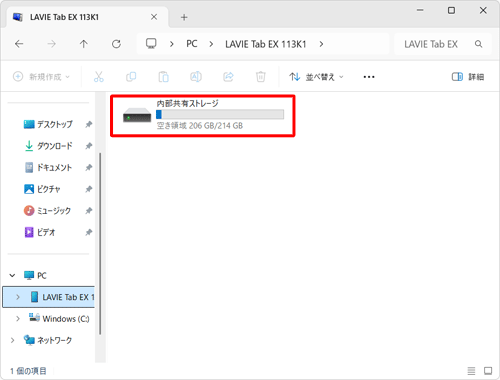Viewport: 500px width, 380px height.
Task: Minimize the File Explorer window
Action: tap(420, 11)
